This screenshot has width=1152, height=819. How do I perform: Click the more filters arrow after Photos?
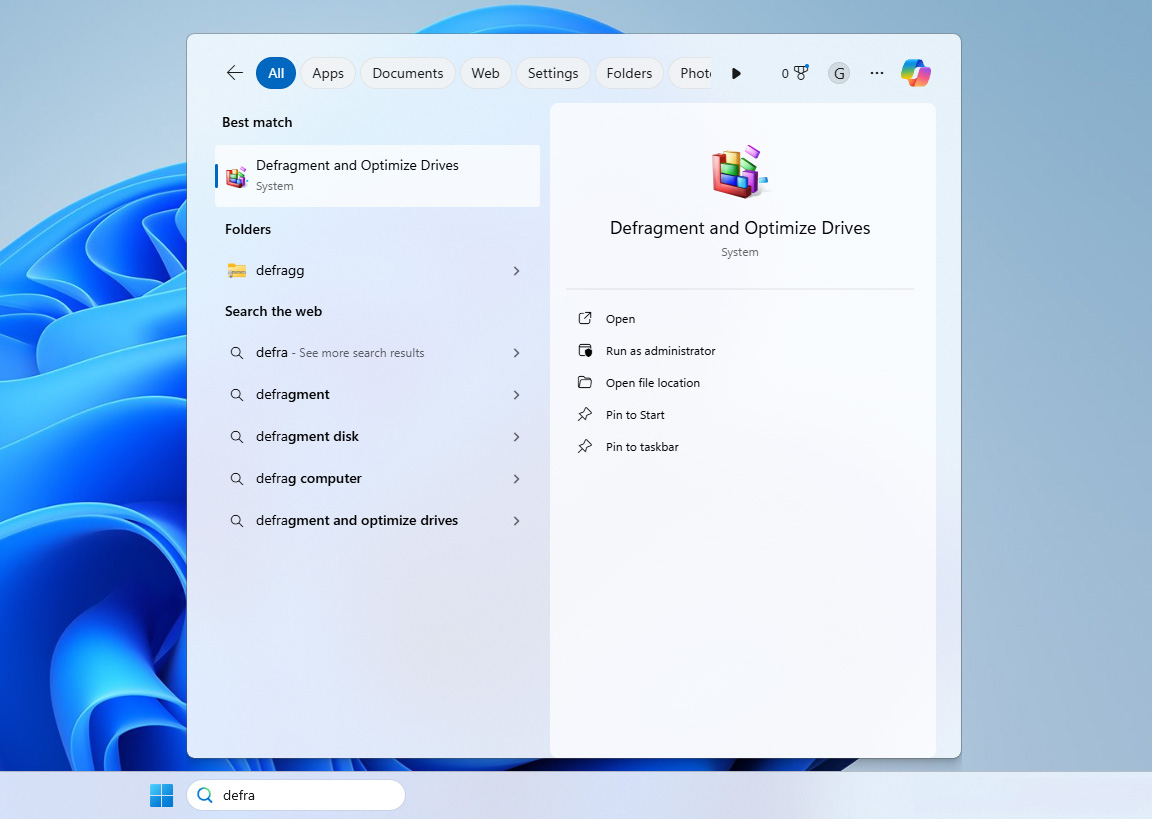(x=736, y=72)
